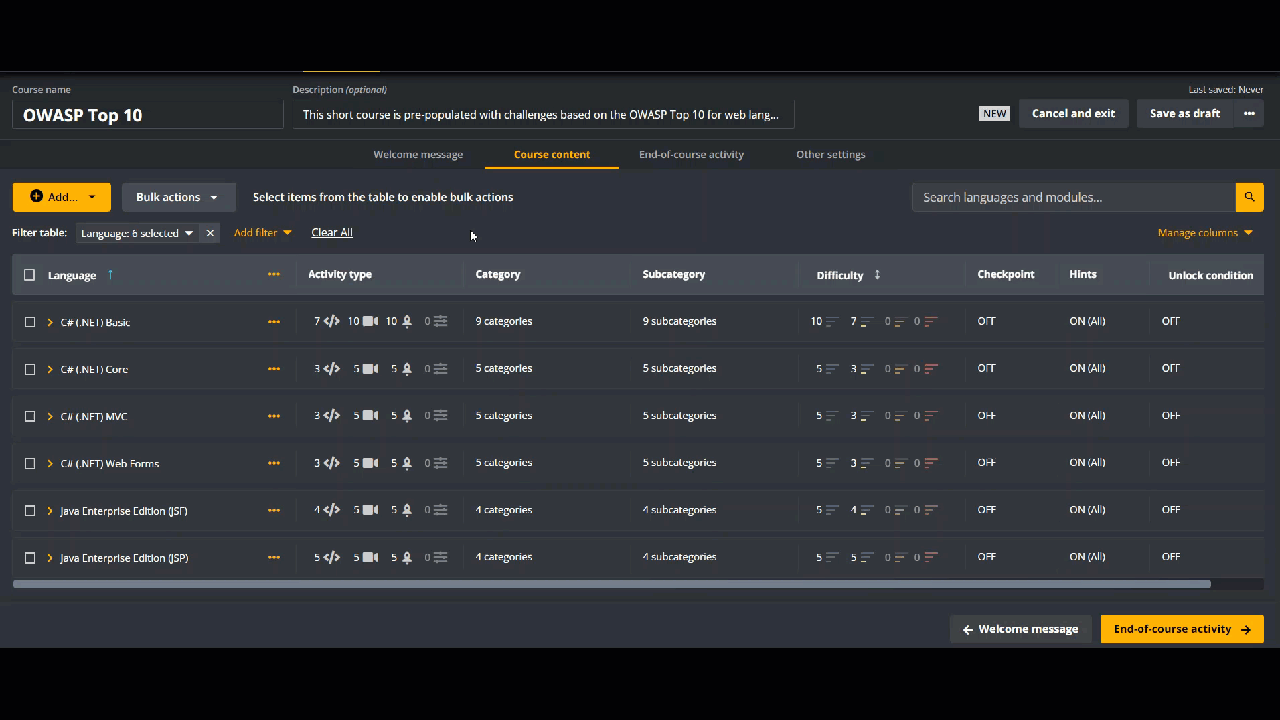Screen dimensions: 1280x720
Task: Click the Hints column header
Action: click(x=1083, y=274)
